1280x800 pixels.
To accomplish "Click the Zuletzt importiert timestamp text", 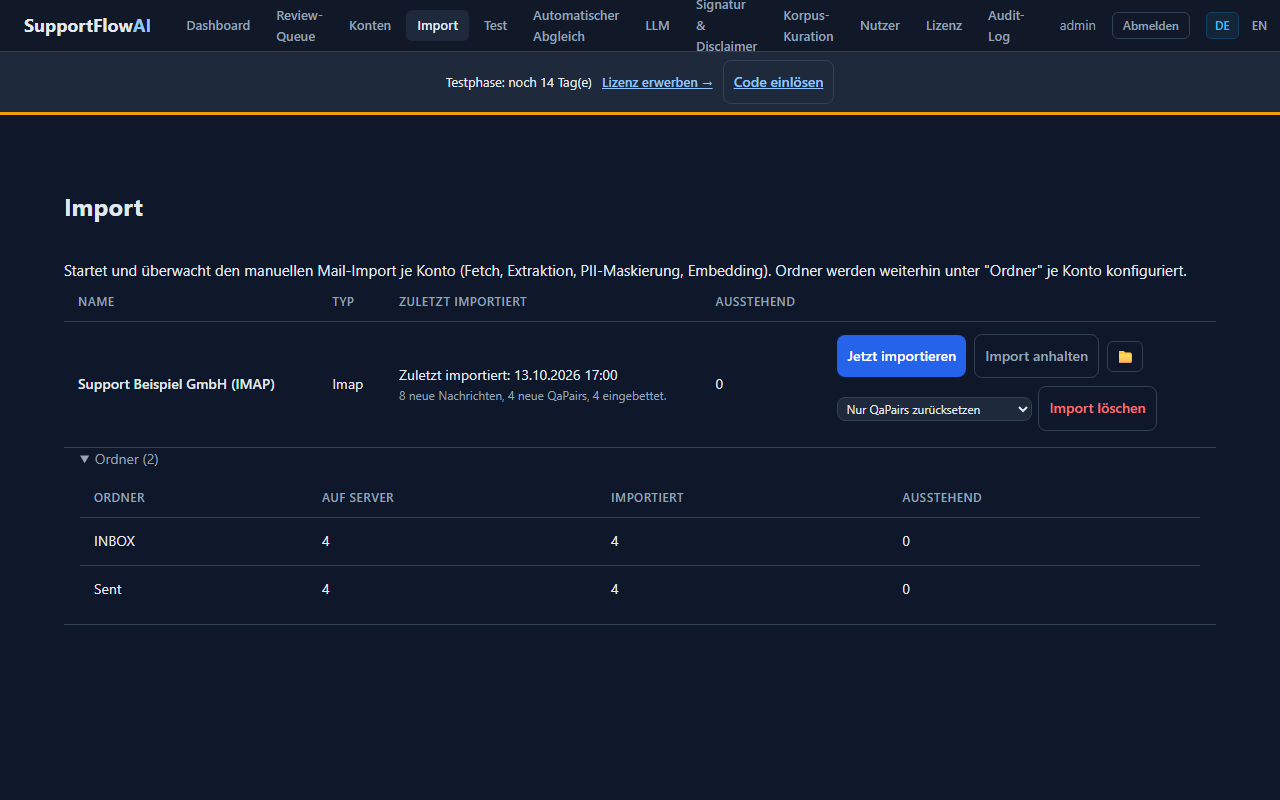I will pos(508,375).
